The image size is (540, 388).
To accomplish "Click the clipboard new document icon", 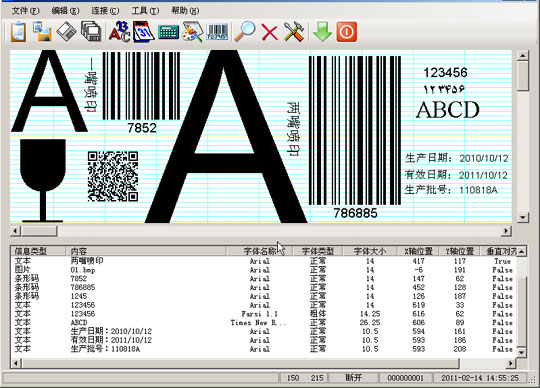I will click(x=18, y=32).
